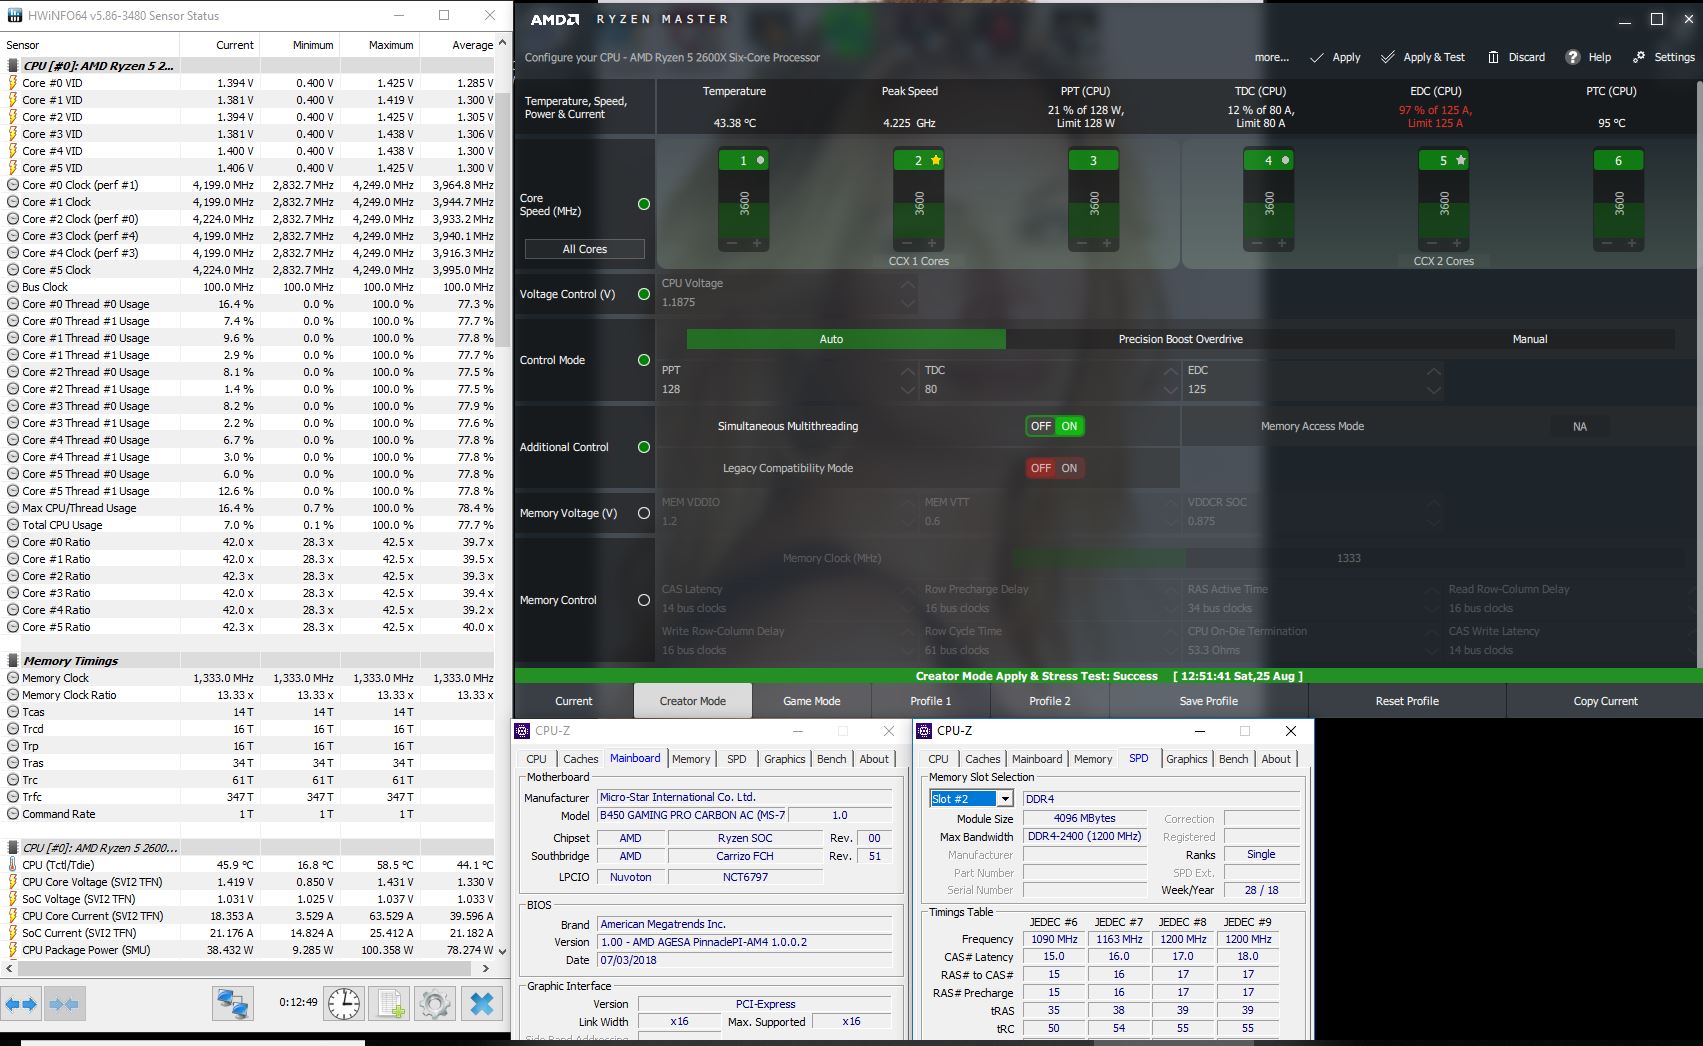Click Copy Current button
The width and height of the screenshot is (1703, 1046).
(1605, 701)
